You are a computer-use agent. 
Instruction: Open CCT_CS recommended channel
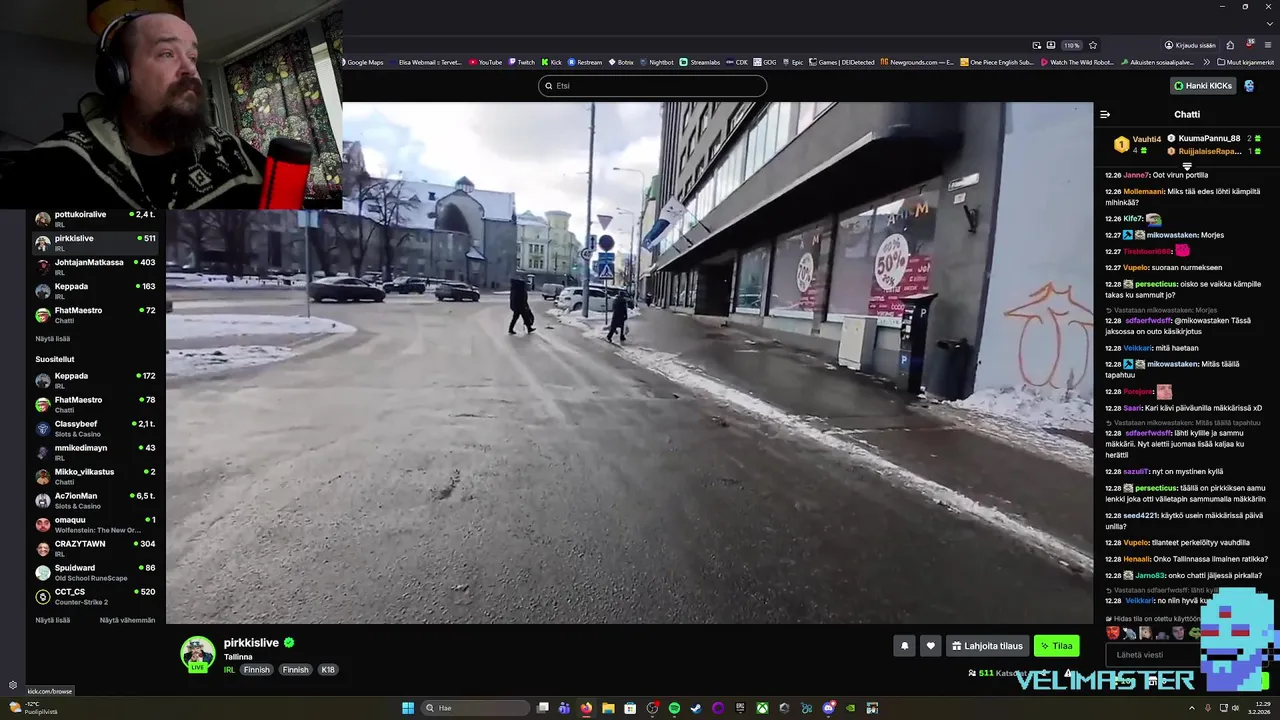95,596
